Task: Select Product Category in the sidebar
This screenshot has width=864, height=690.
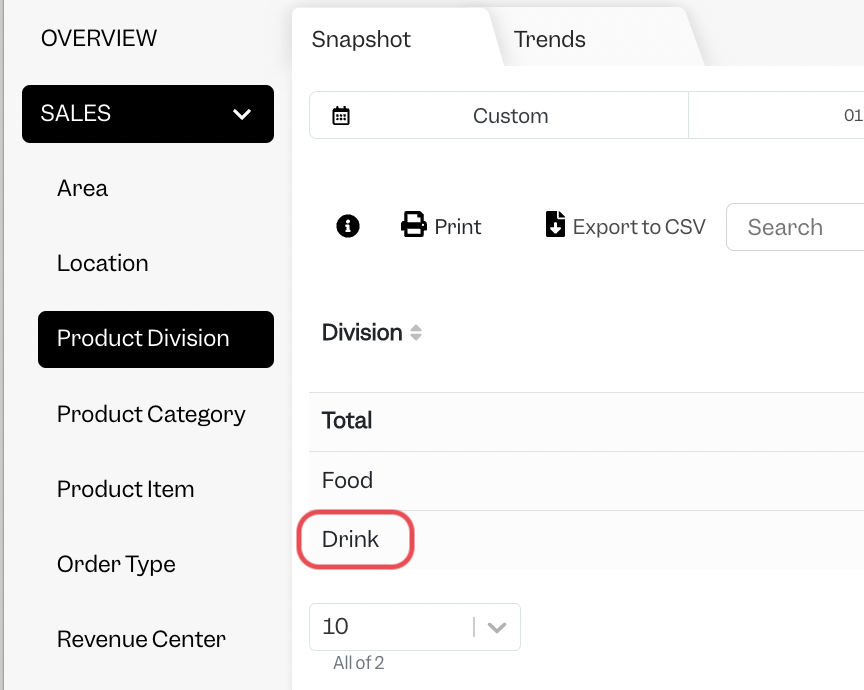Action: pyautogui.click(x=152, y=414)
